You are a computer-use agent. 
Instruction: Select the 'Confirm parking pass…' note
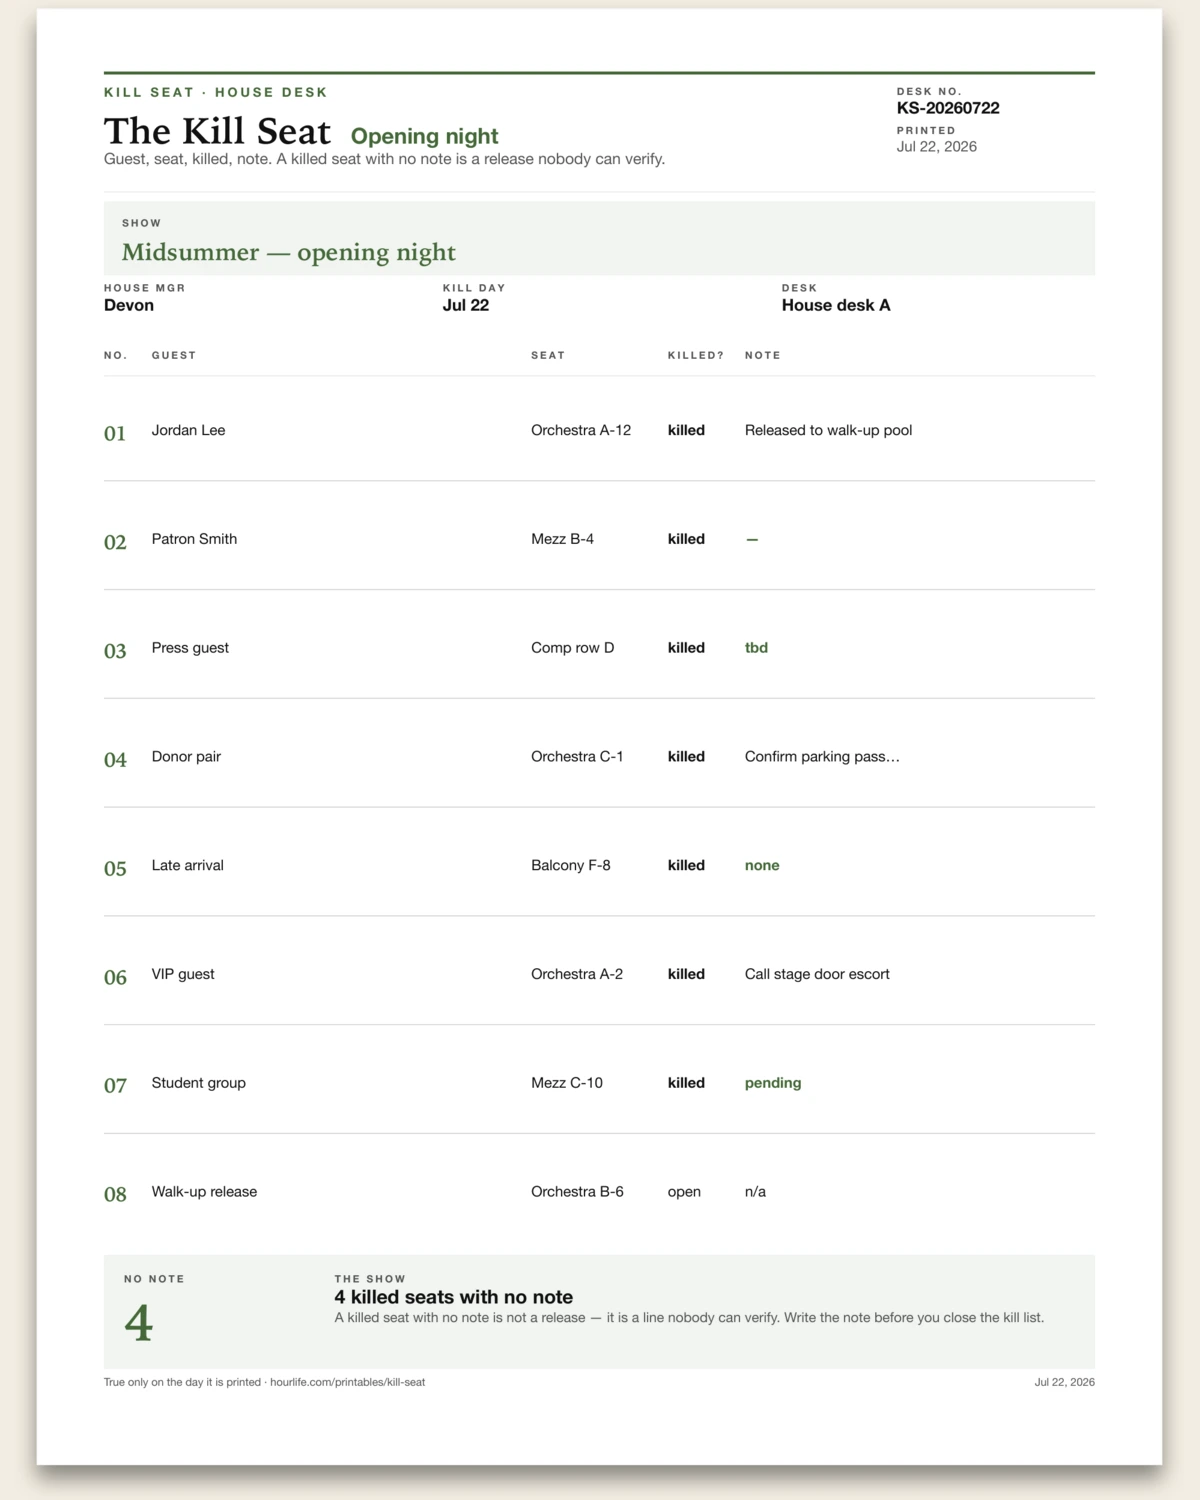click(x=822, y=757)
